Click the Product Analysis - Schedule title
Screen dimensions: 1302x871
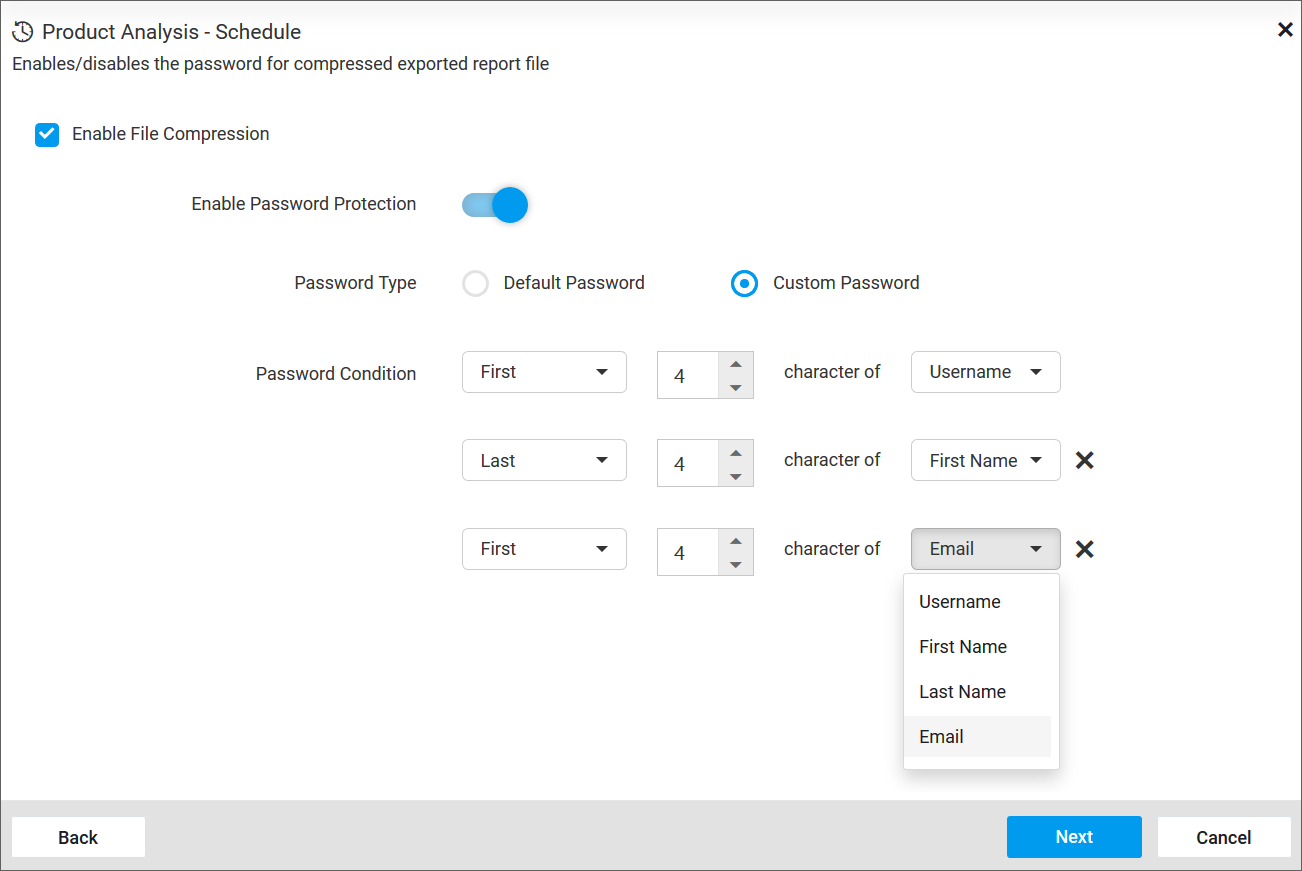tap(171, 32)
